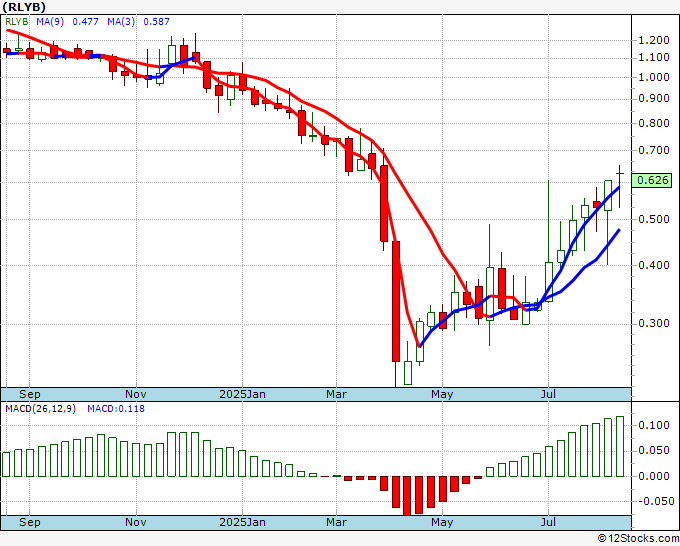680x546 pixels.
Task: Click the 1.000 price axis label
Action: pyautogui.click(x=654, y=78)
